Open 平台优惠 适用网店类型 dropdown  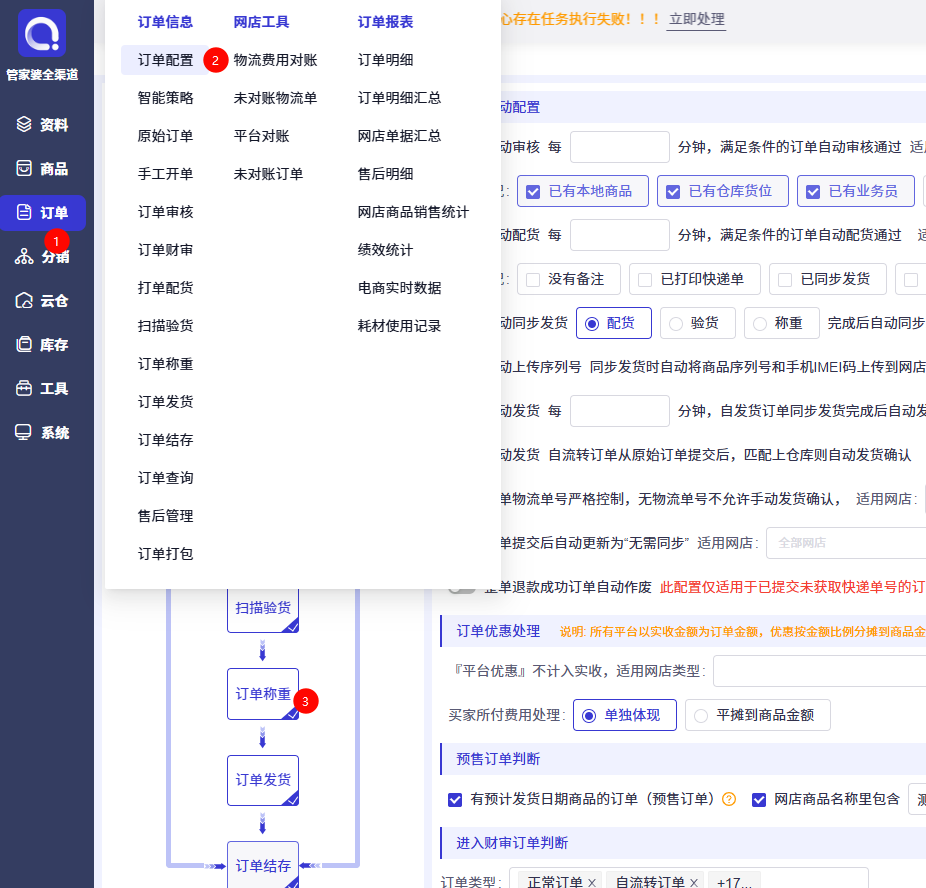(x=820, y=671)
